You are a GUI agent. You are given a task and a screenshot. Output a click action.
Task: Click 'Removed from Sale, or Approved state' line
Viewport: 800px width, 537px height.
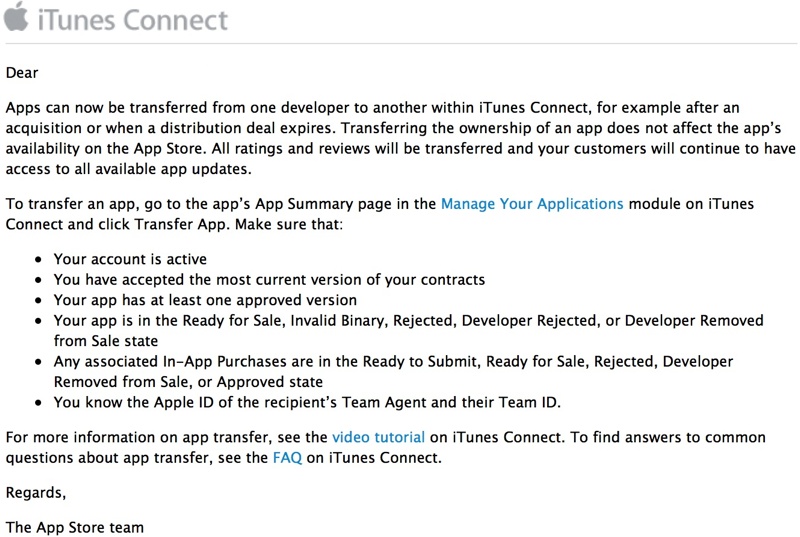(x=188, y=382)
